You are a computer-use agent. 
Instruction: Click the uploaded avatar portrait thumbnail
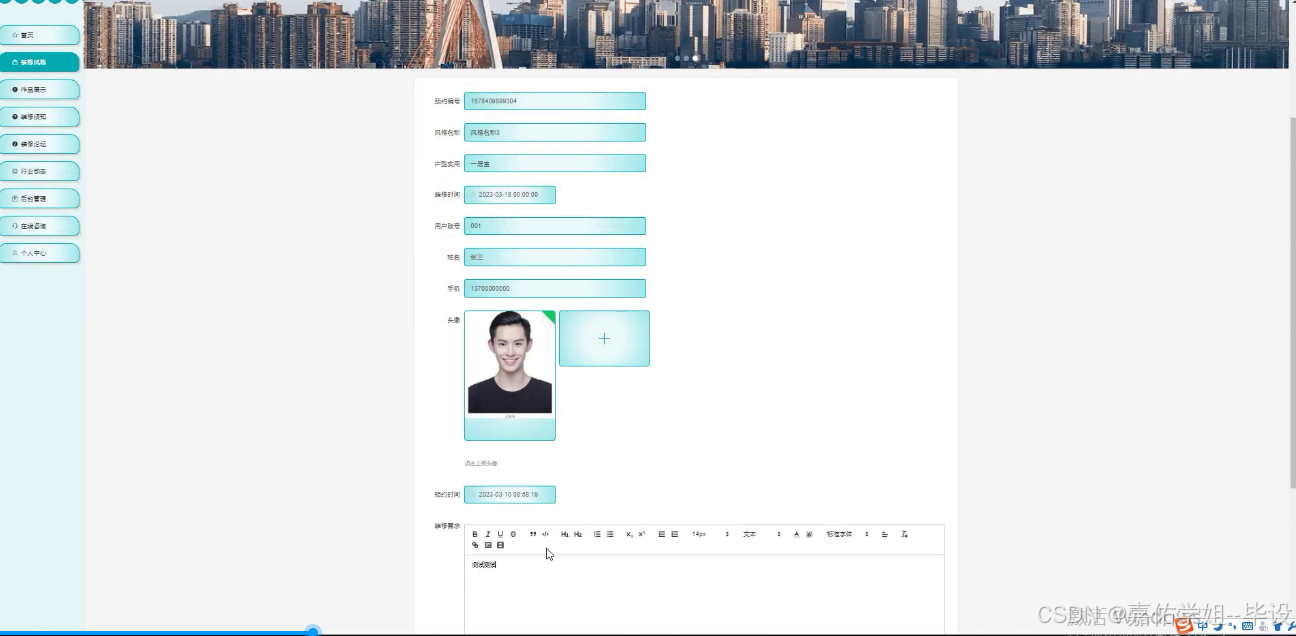click(x=510, y=375)
